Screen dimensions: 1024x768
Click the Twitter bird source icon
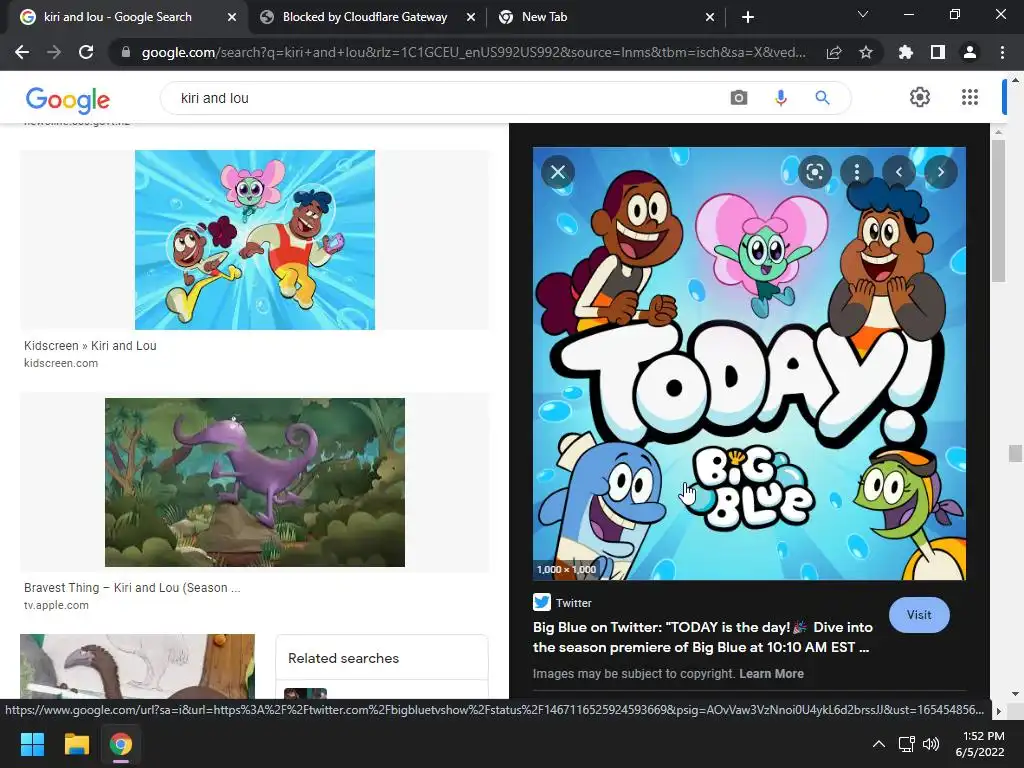[541, 602]
